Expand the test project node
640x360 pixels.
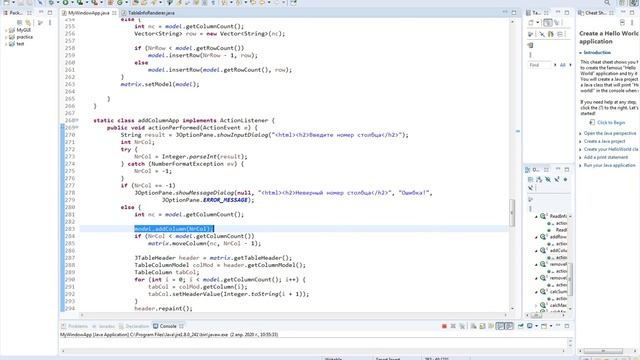point(6,44)
